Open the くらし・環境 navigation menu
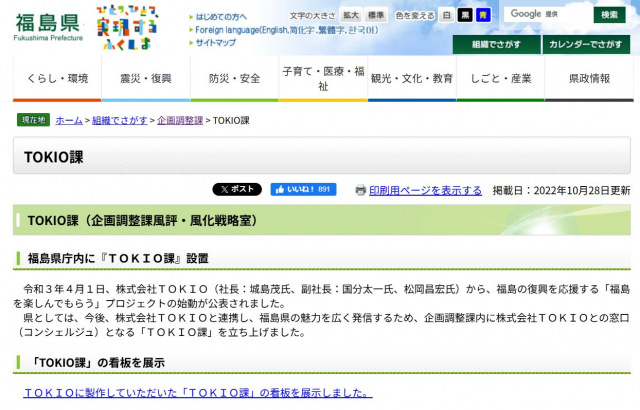 click(57, 78)
